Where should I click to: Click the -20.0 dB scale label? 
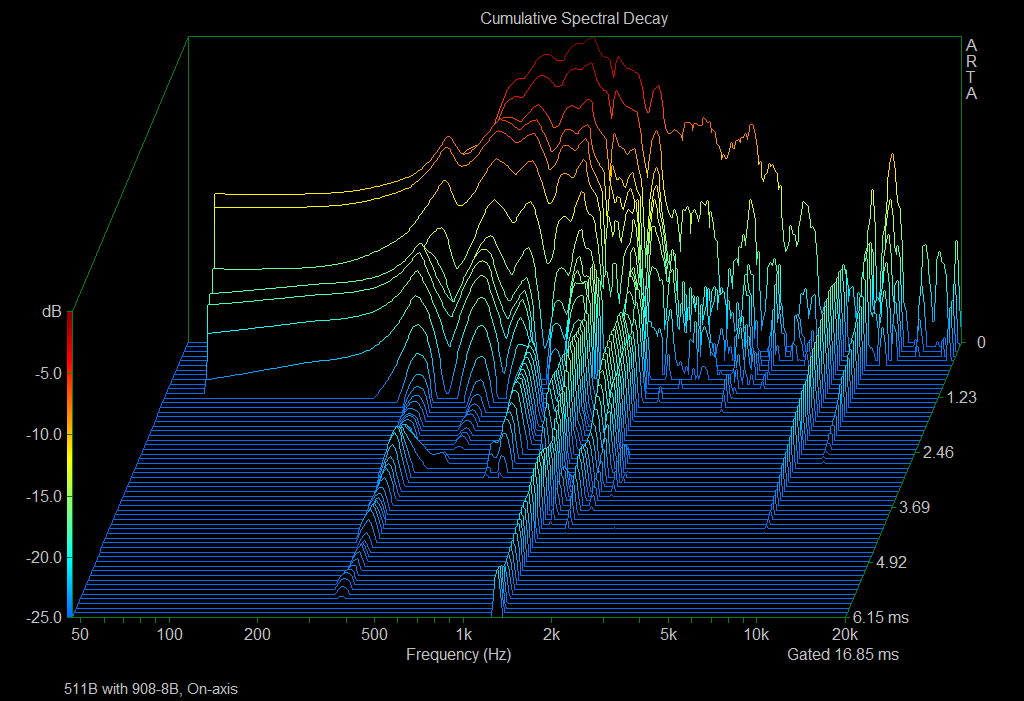(43, 557)
